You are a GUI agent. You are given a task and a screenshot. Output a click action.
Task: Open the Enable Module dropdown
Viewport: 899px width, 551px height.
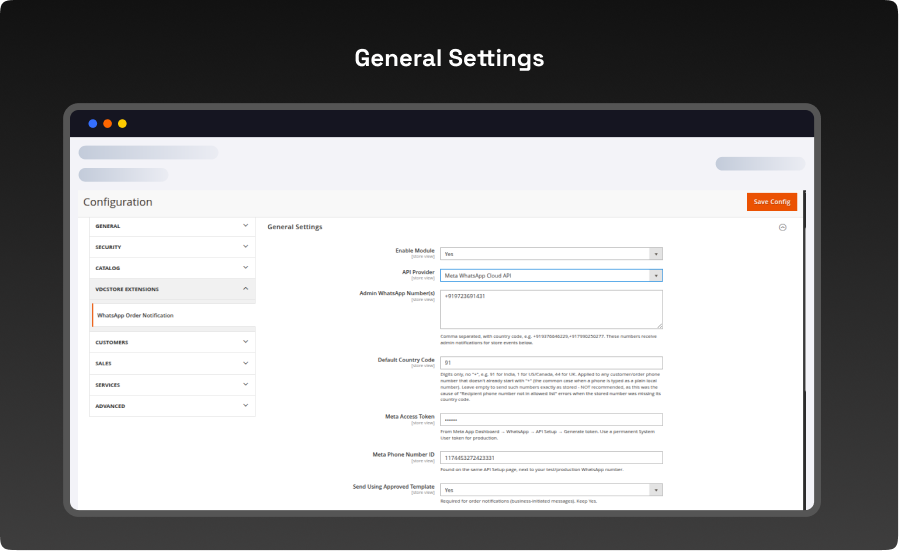551,254
